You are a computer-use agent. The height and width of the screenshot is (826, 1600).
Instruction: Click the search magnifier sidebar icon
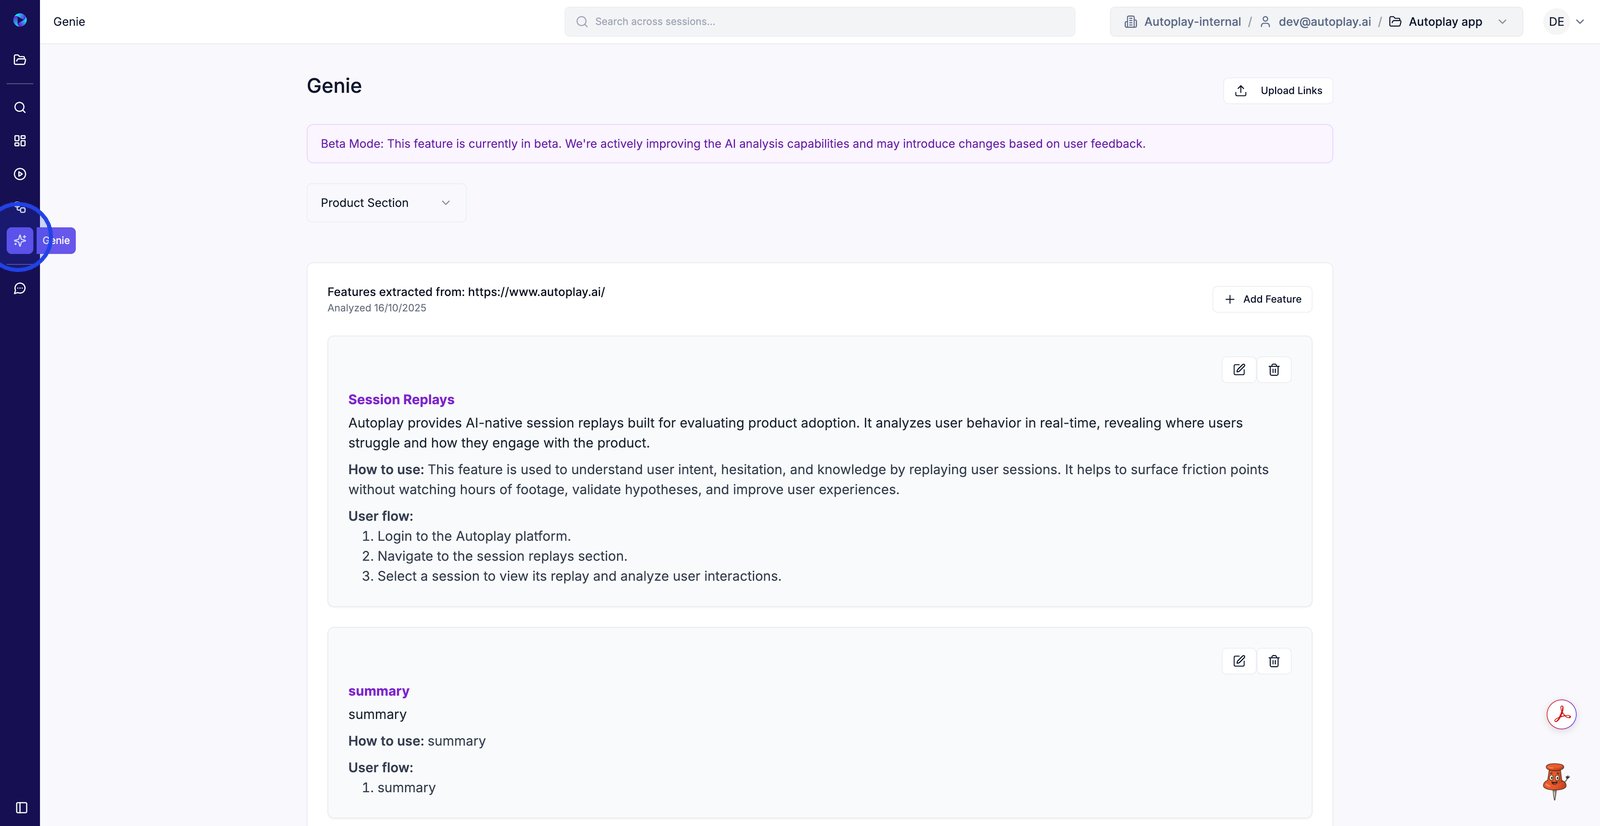(20, 107)
